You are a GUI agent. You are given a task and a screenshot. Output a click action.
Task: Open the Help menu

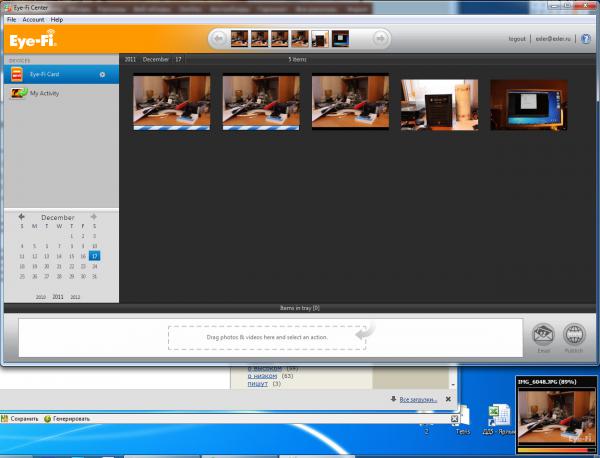pyautogui.click(x=57, y=20)
